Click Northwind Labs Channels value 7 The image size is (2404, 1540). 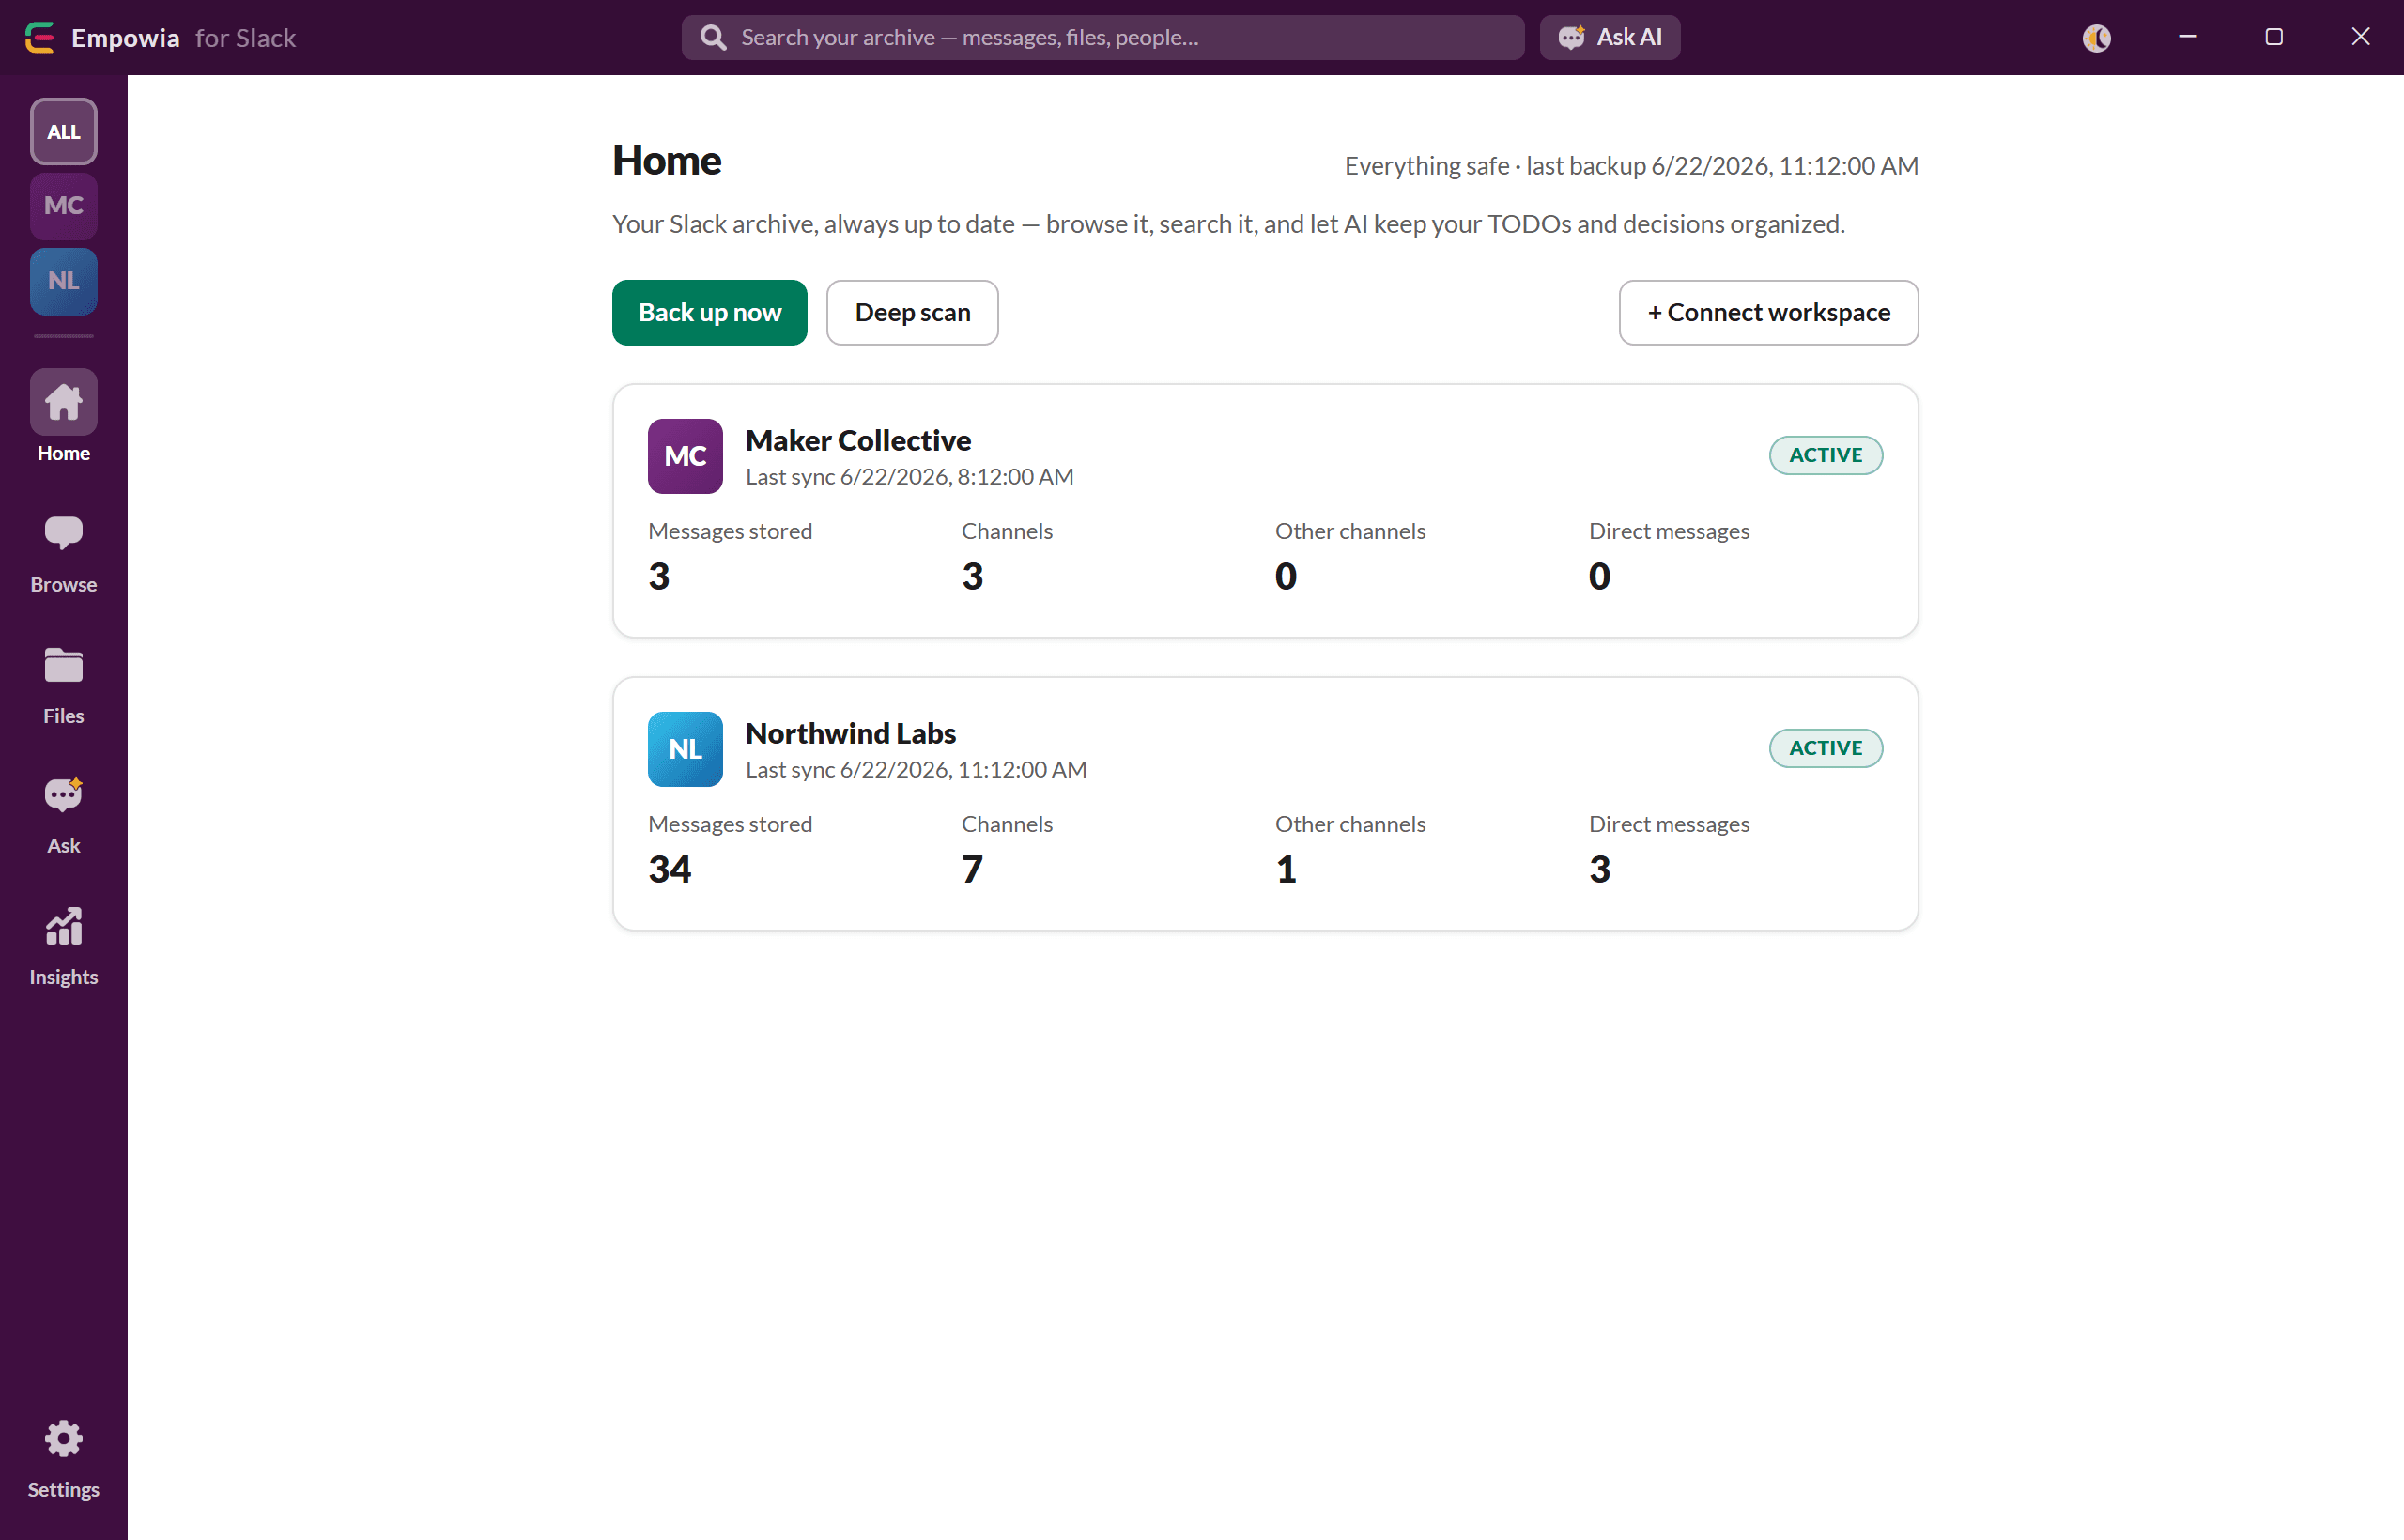click(x=973, y=869)
